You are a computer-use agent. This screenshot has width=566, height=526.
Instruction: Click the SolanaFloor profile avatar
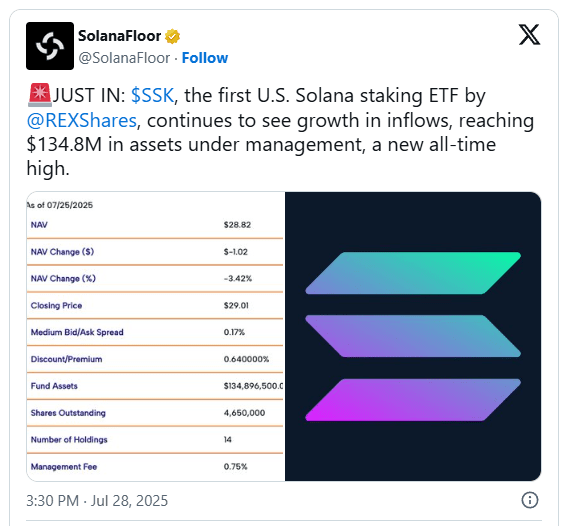point(50,46)
